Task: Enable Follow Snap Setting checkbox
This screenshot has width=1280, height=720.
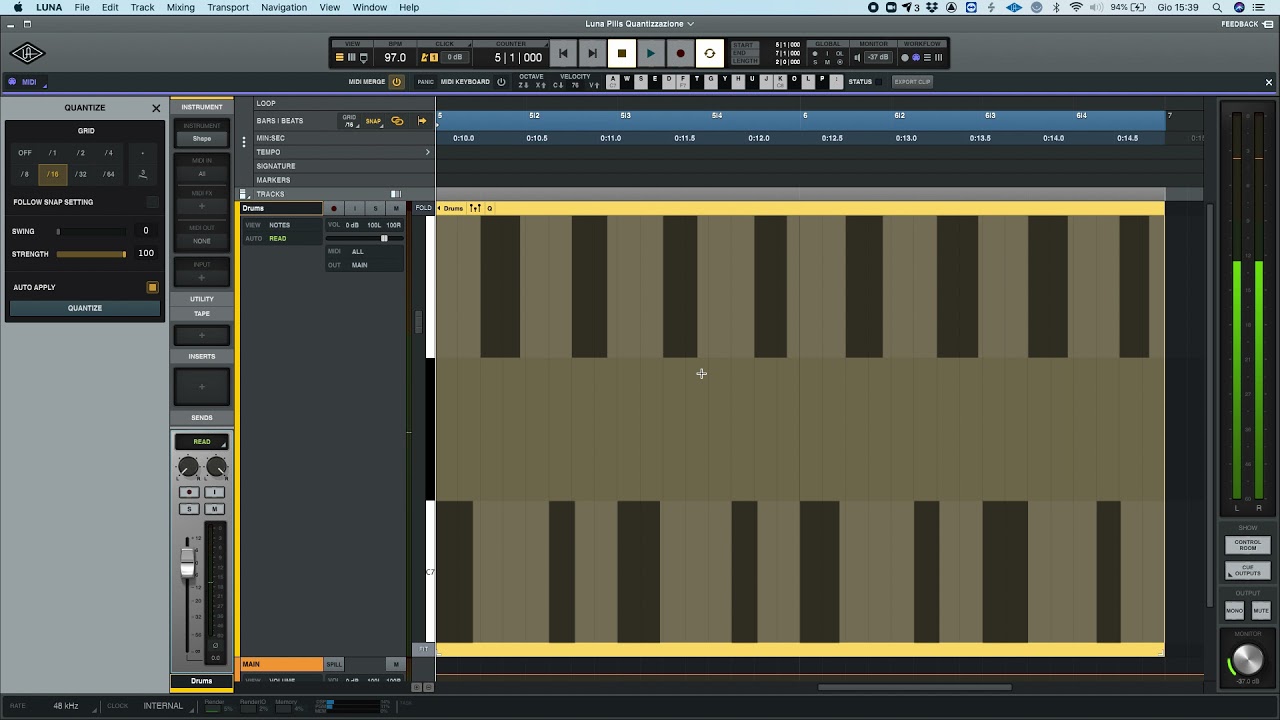Action: click(x=152, y=202)
